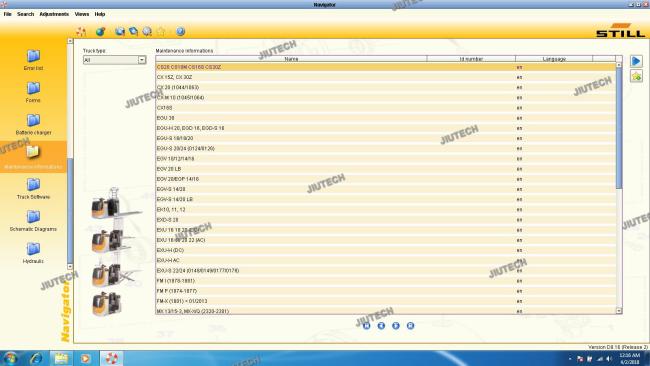Expand the Truck type dropdown
650x366 pixels.
tap(142, 60)
